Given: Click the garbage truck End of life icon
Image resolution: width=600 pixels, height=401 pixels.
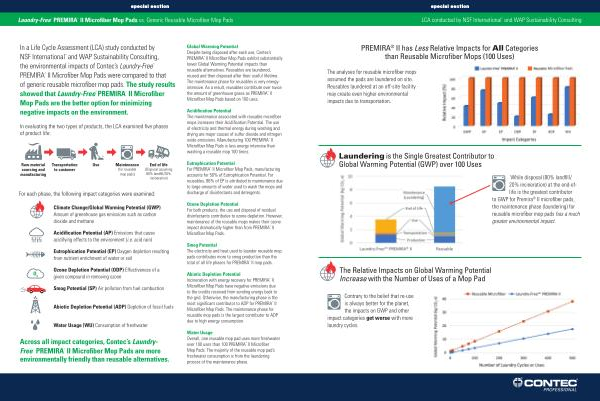Looking at the screenshot, I should pyautogui.click(x=159, y=152).
